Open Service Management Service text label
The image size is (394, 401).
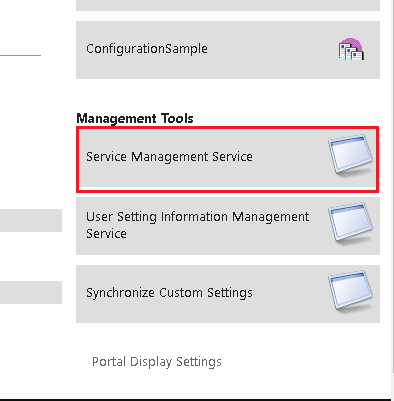(x=169, y=157)
